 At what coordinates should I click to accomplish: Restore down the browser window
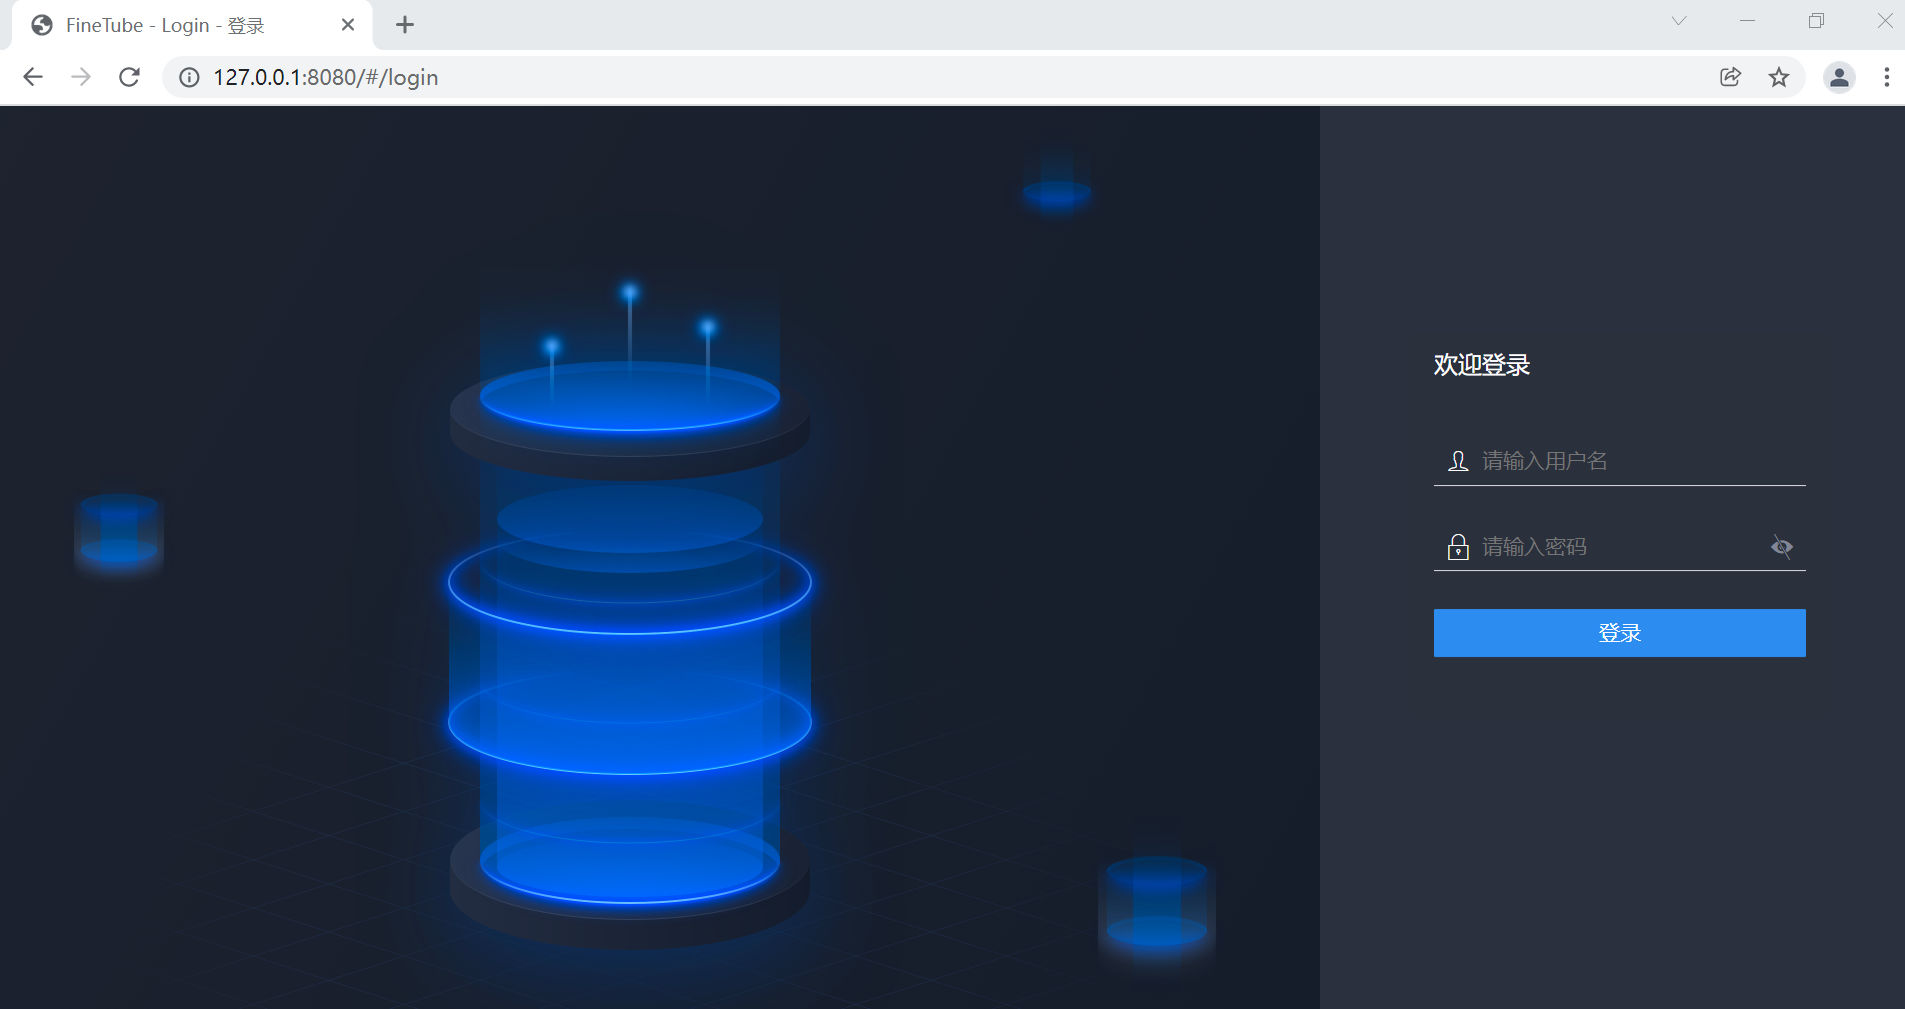coord(1816,21)
